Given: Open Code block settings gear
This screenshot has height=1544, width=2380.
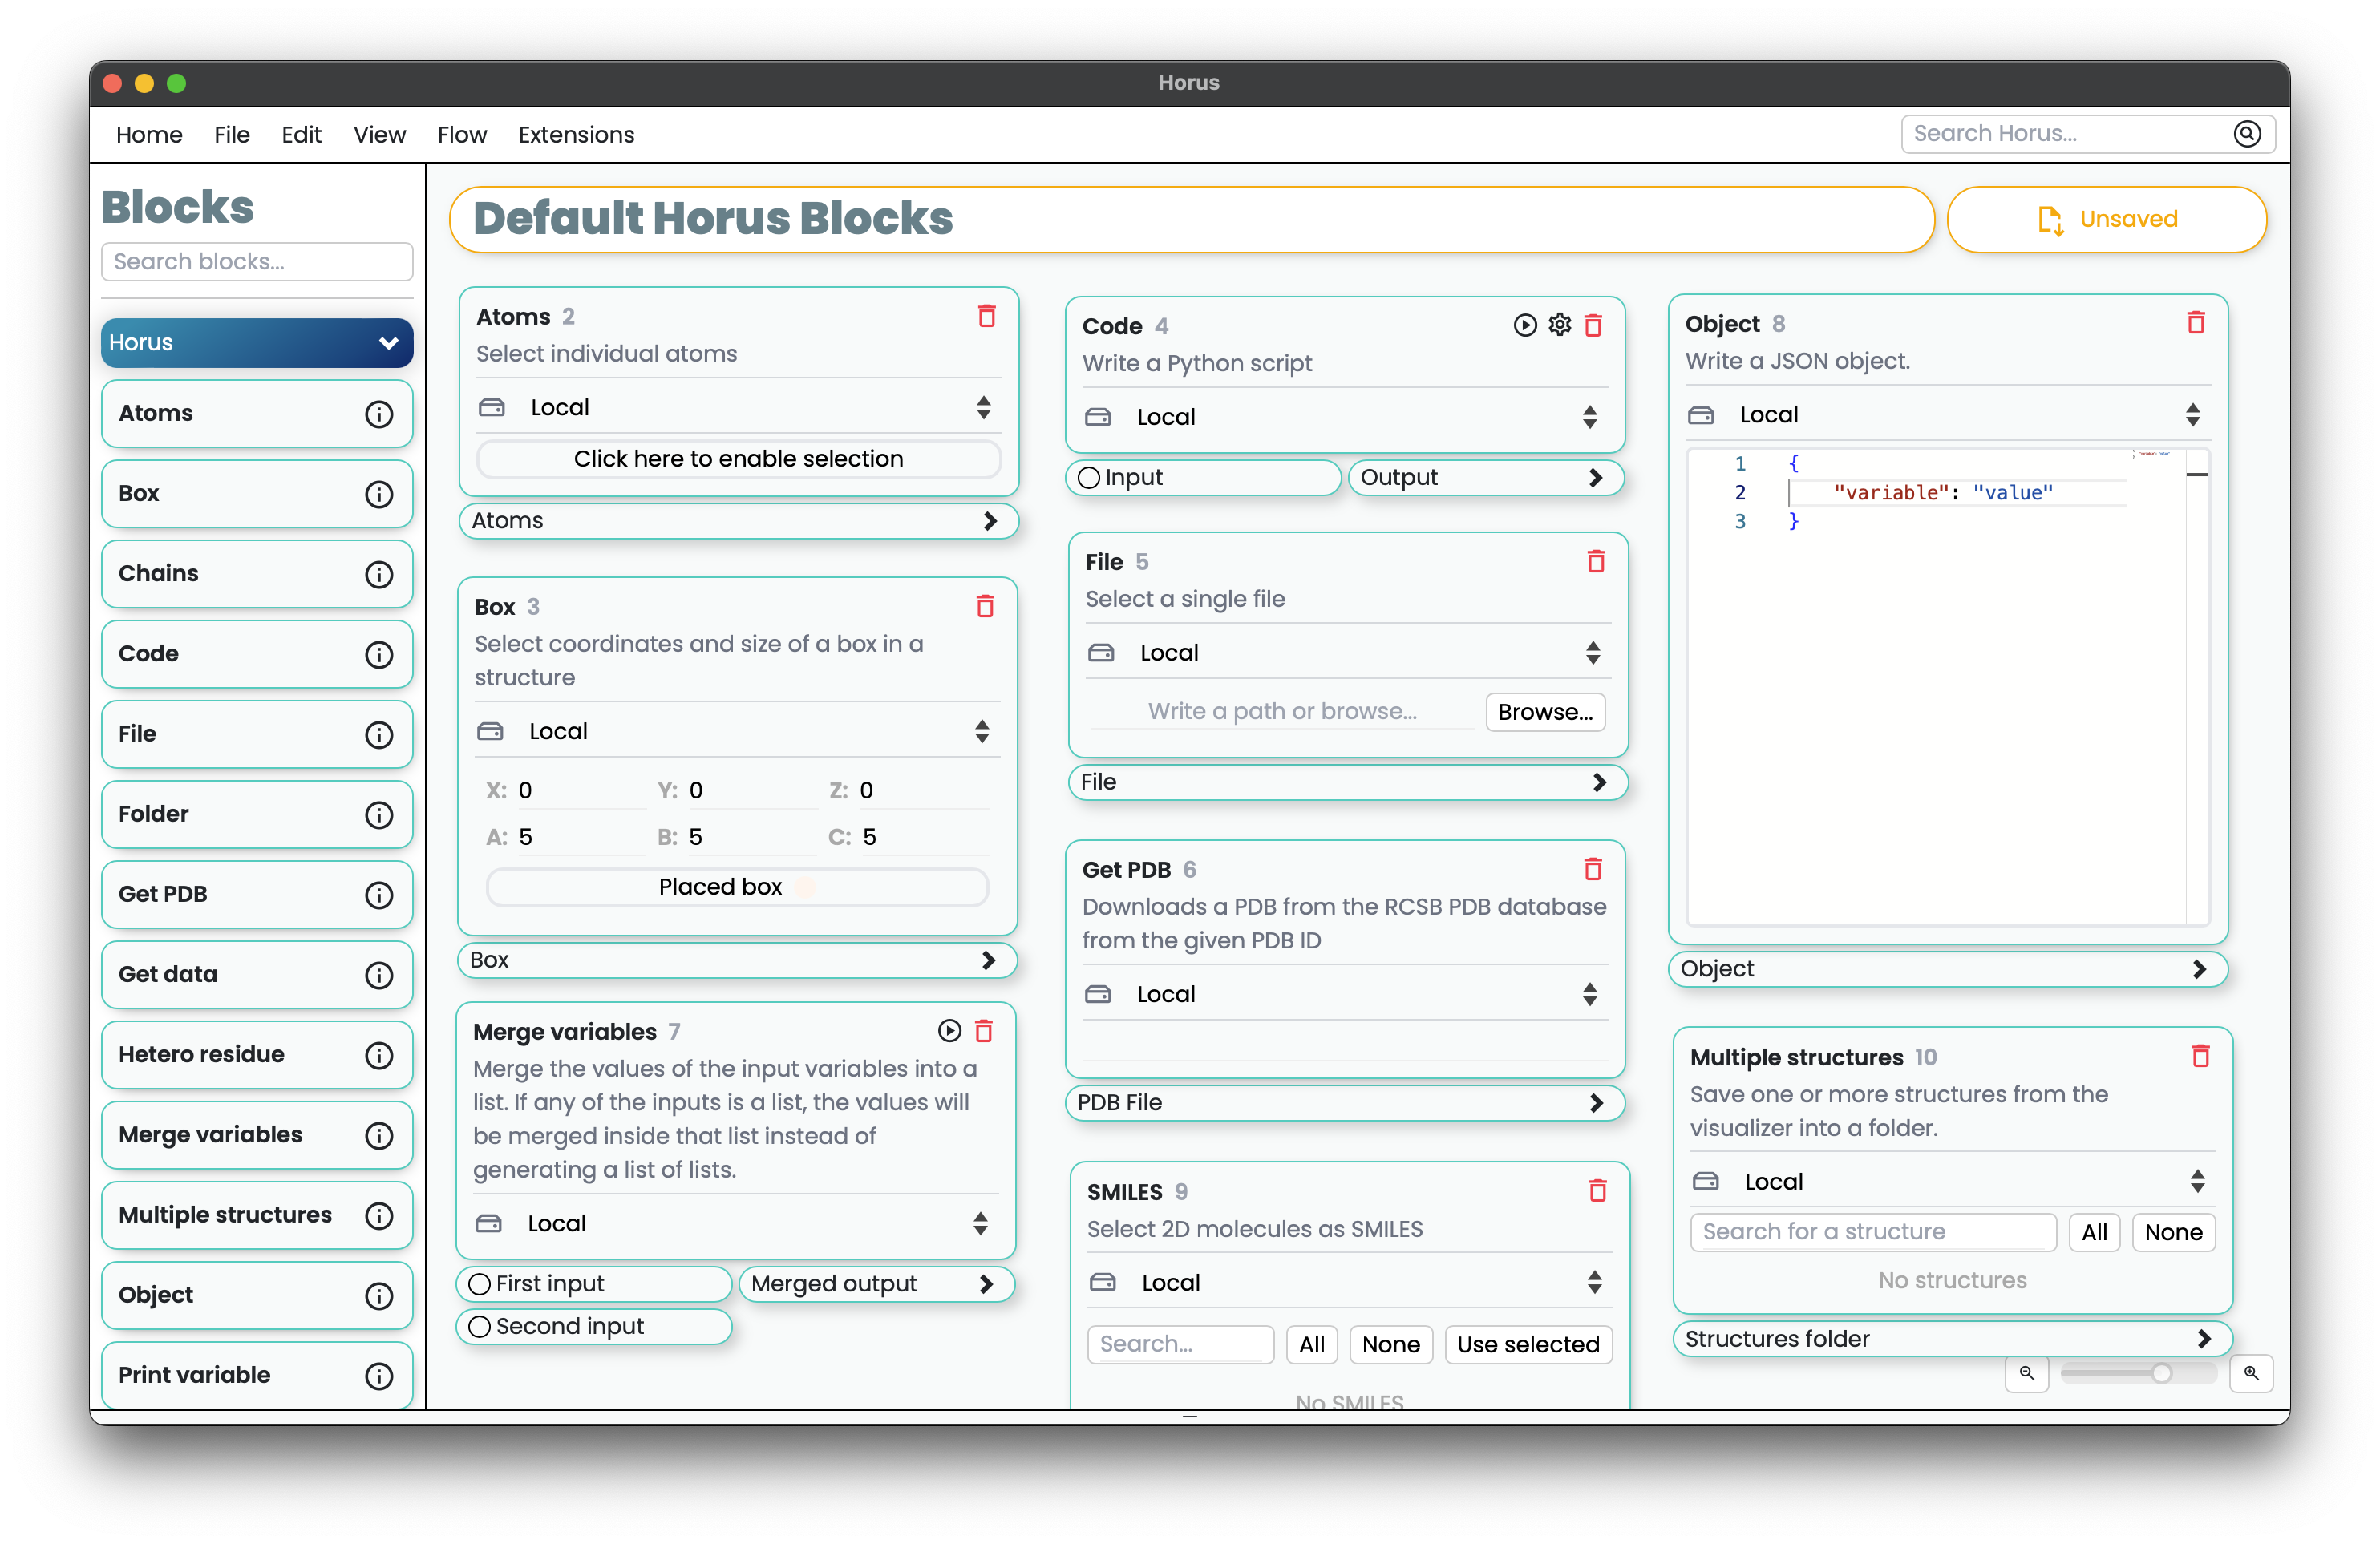Looking at the screenshot, I should (x=1559, y=325).
